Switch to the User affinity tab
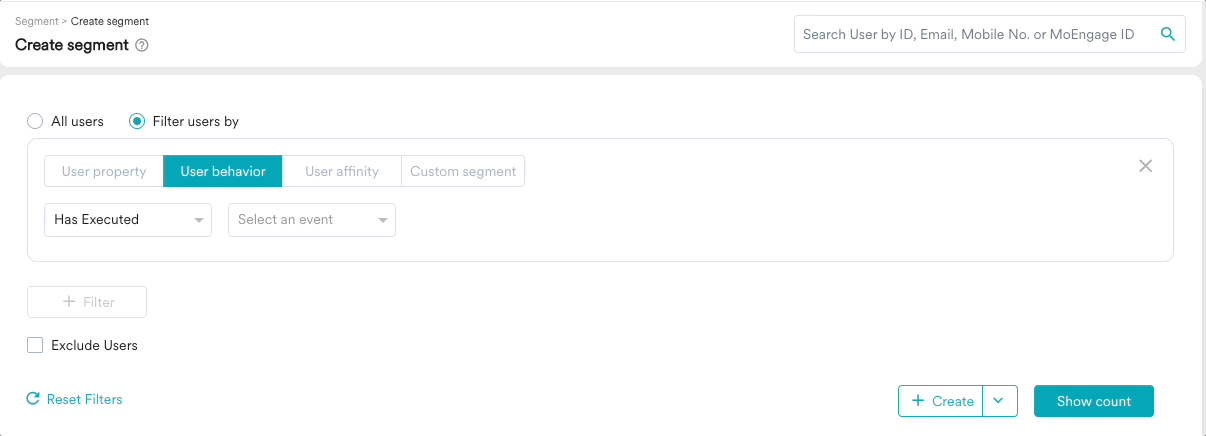The height and width of the screenshot is (436, 1206). (x=342, y=171)
